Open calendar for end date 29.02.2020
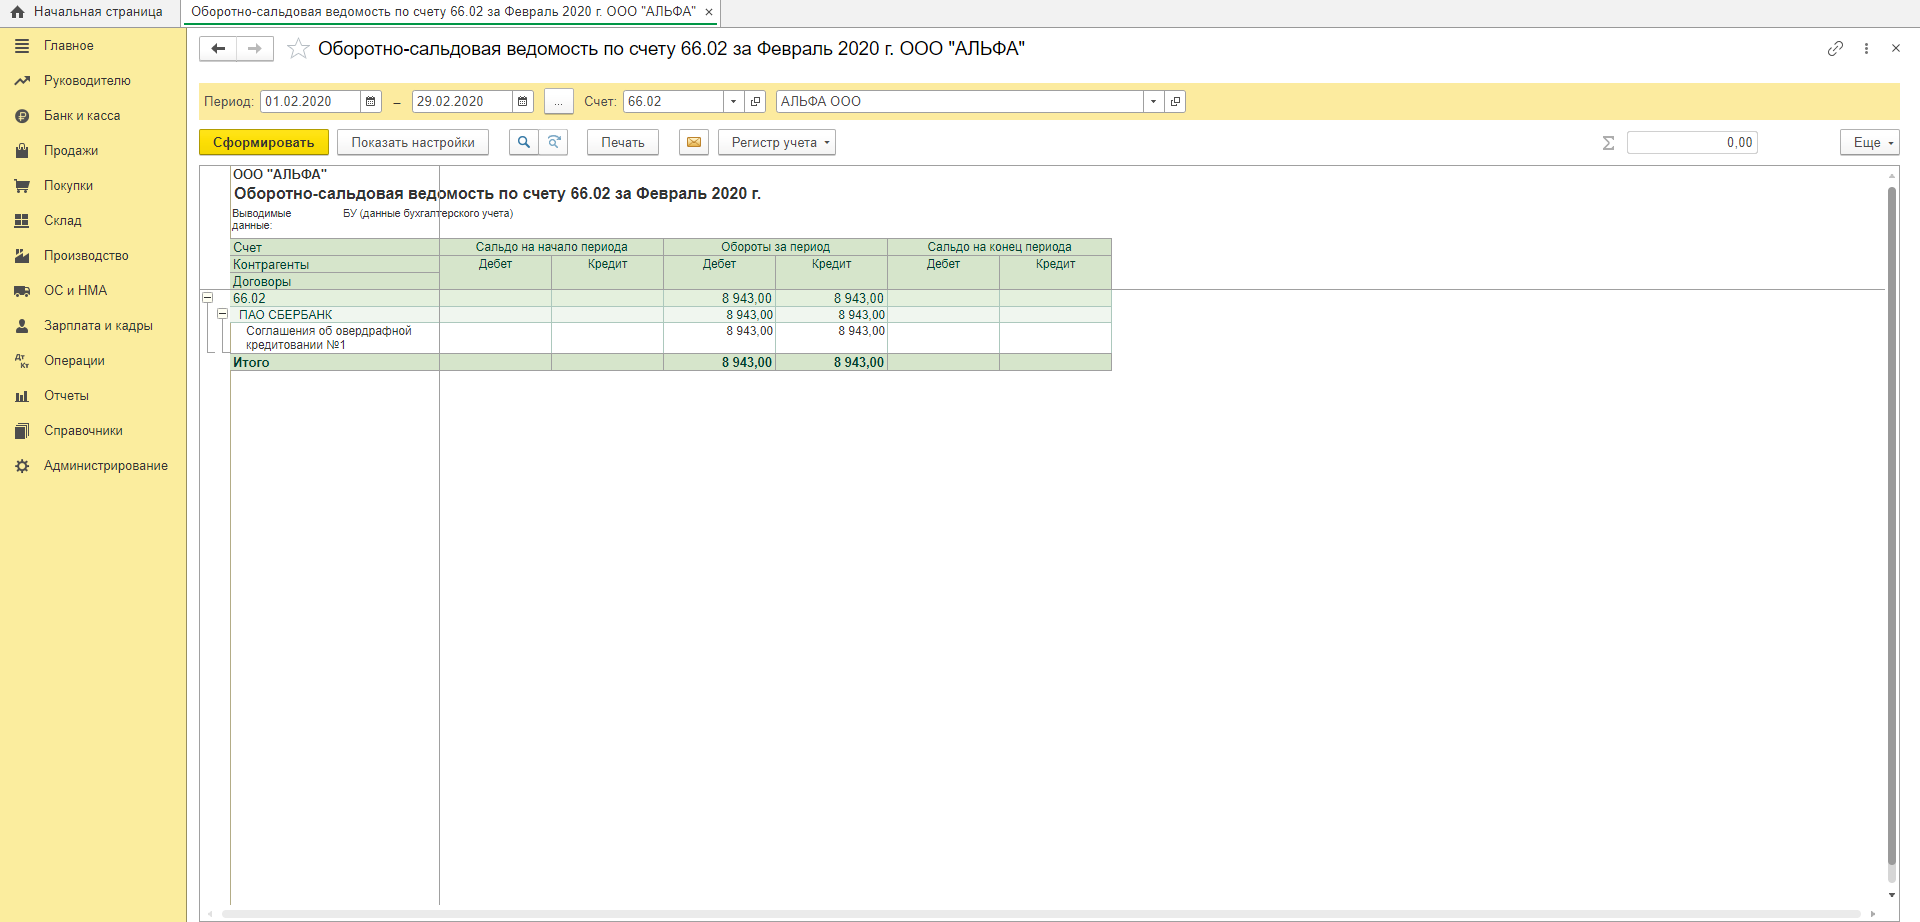 click(x=523, y=102)
